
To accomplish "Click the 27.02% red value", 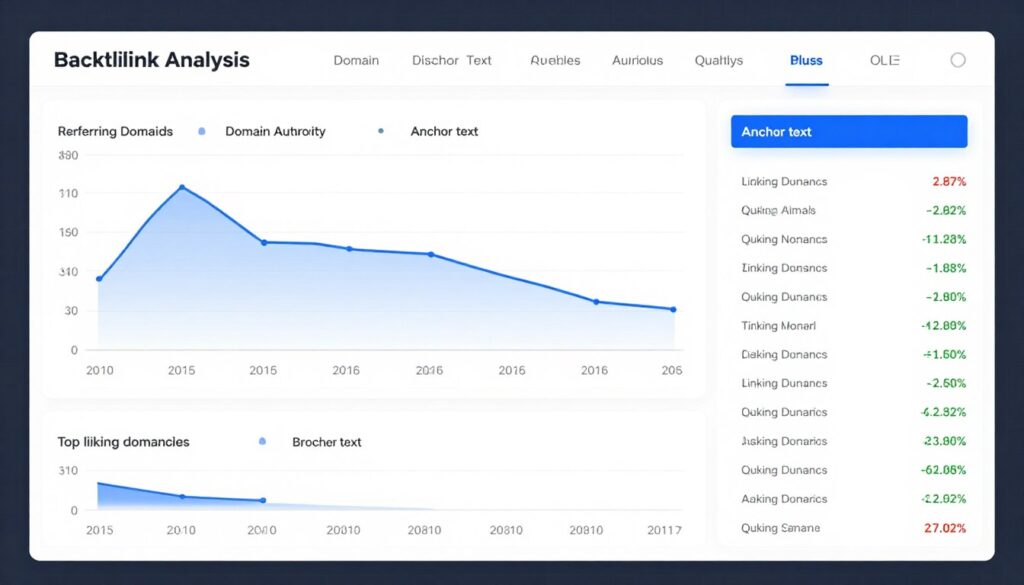I will (x=945, y=528).
